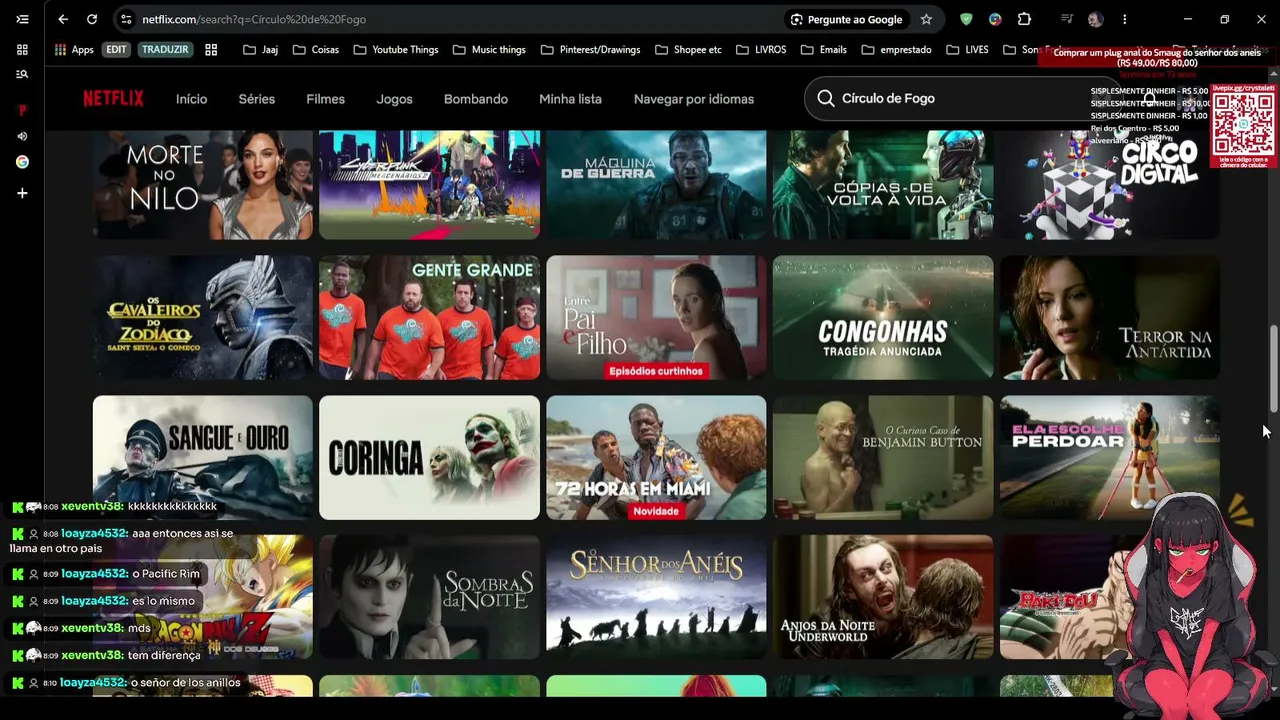
Task: Open Navegar por idiomas
Action: point(694,99)
